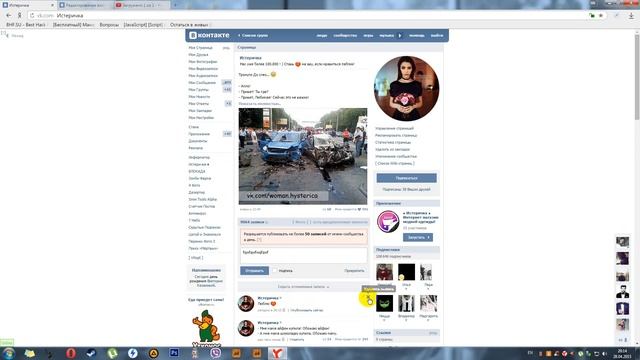The width and height of the screenshot is (640, 360).
Task: Open the orange triangle AIMP taskbar icon
Action: pos(153,353)
